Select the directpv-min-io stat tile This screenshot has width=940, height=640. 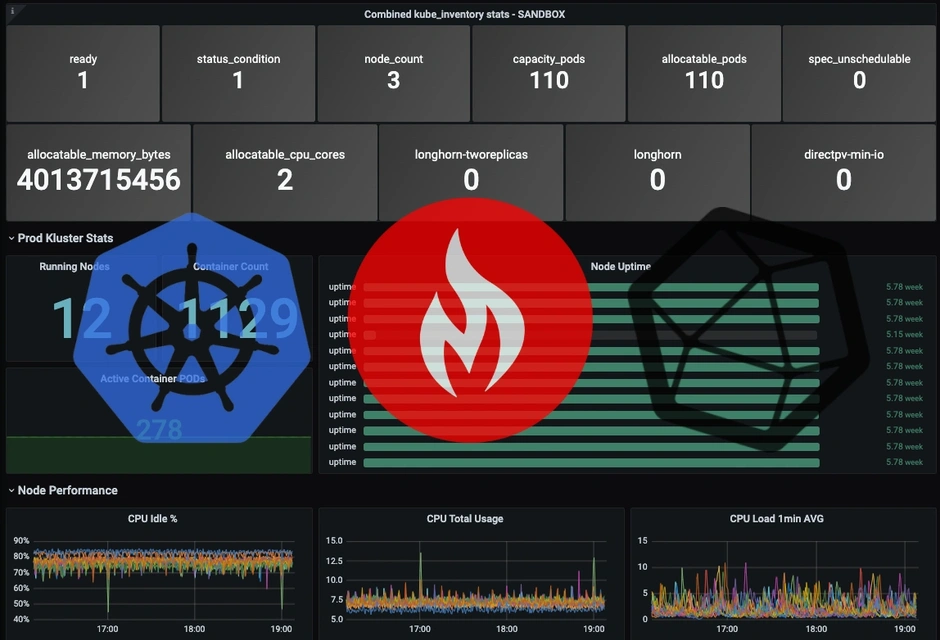pyautogui.click(x=843, y=173)
